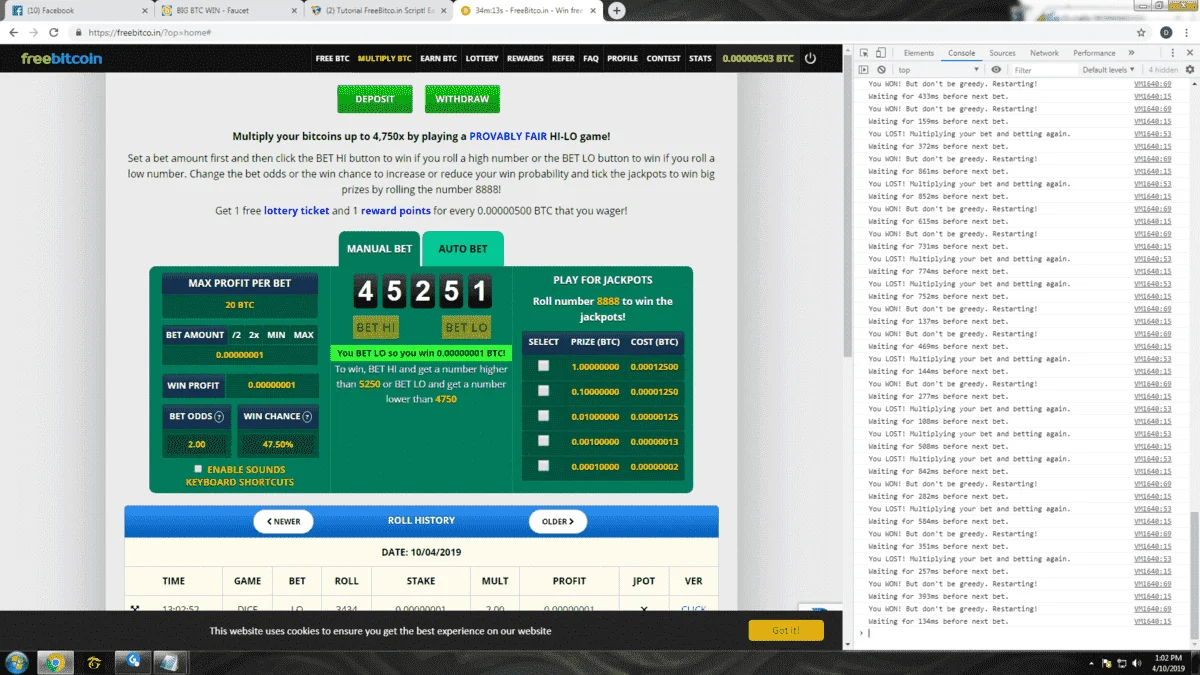Click the BET LO button
The image size is (1200, 675).
(466, 327)
